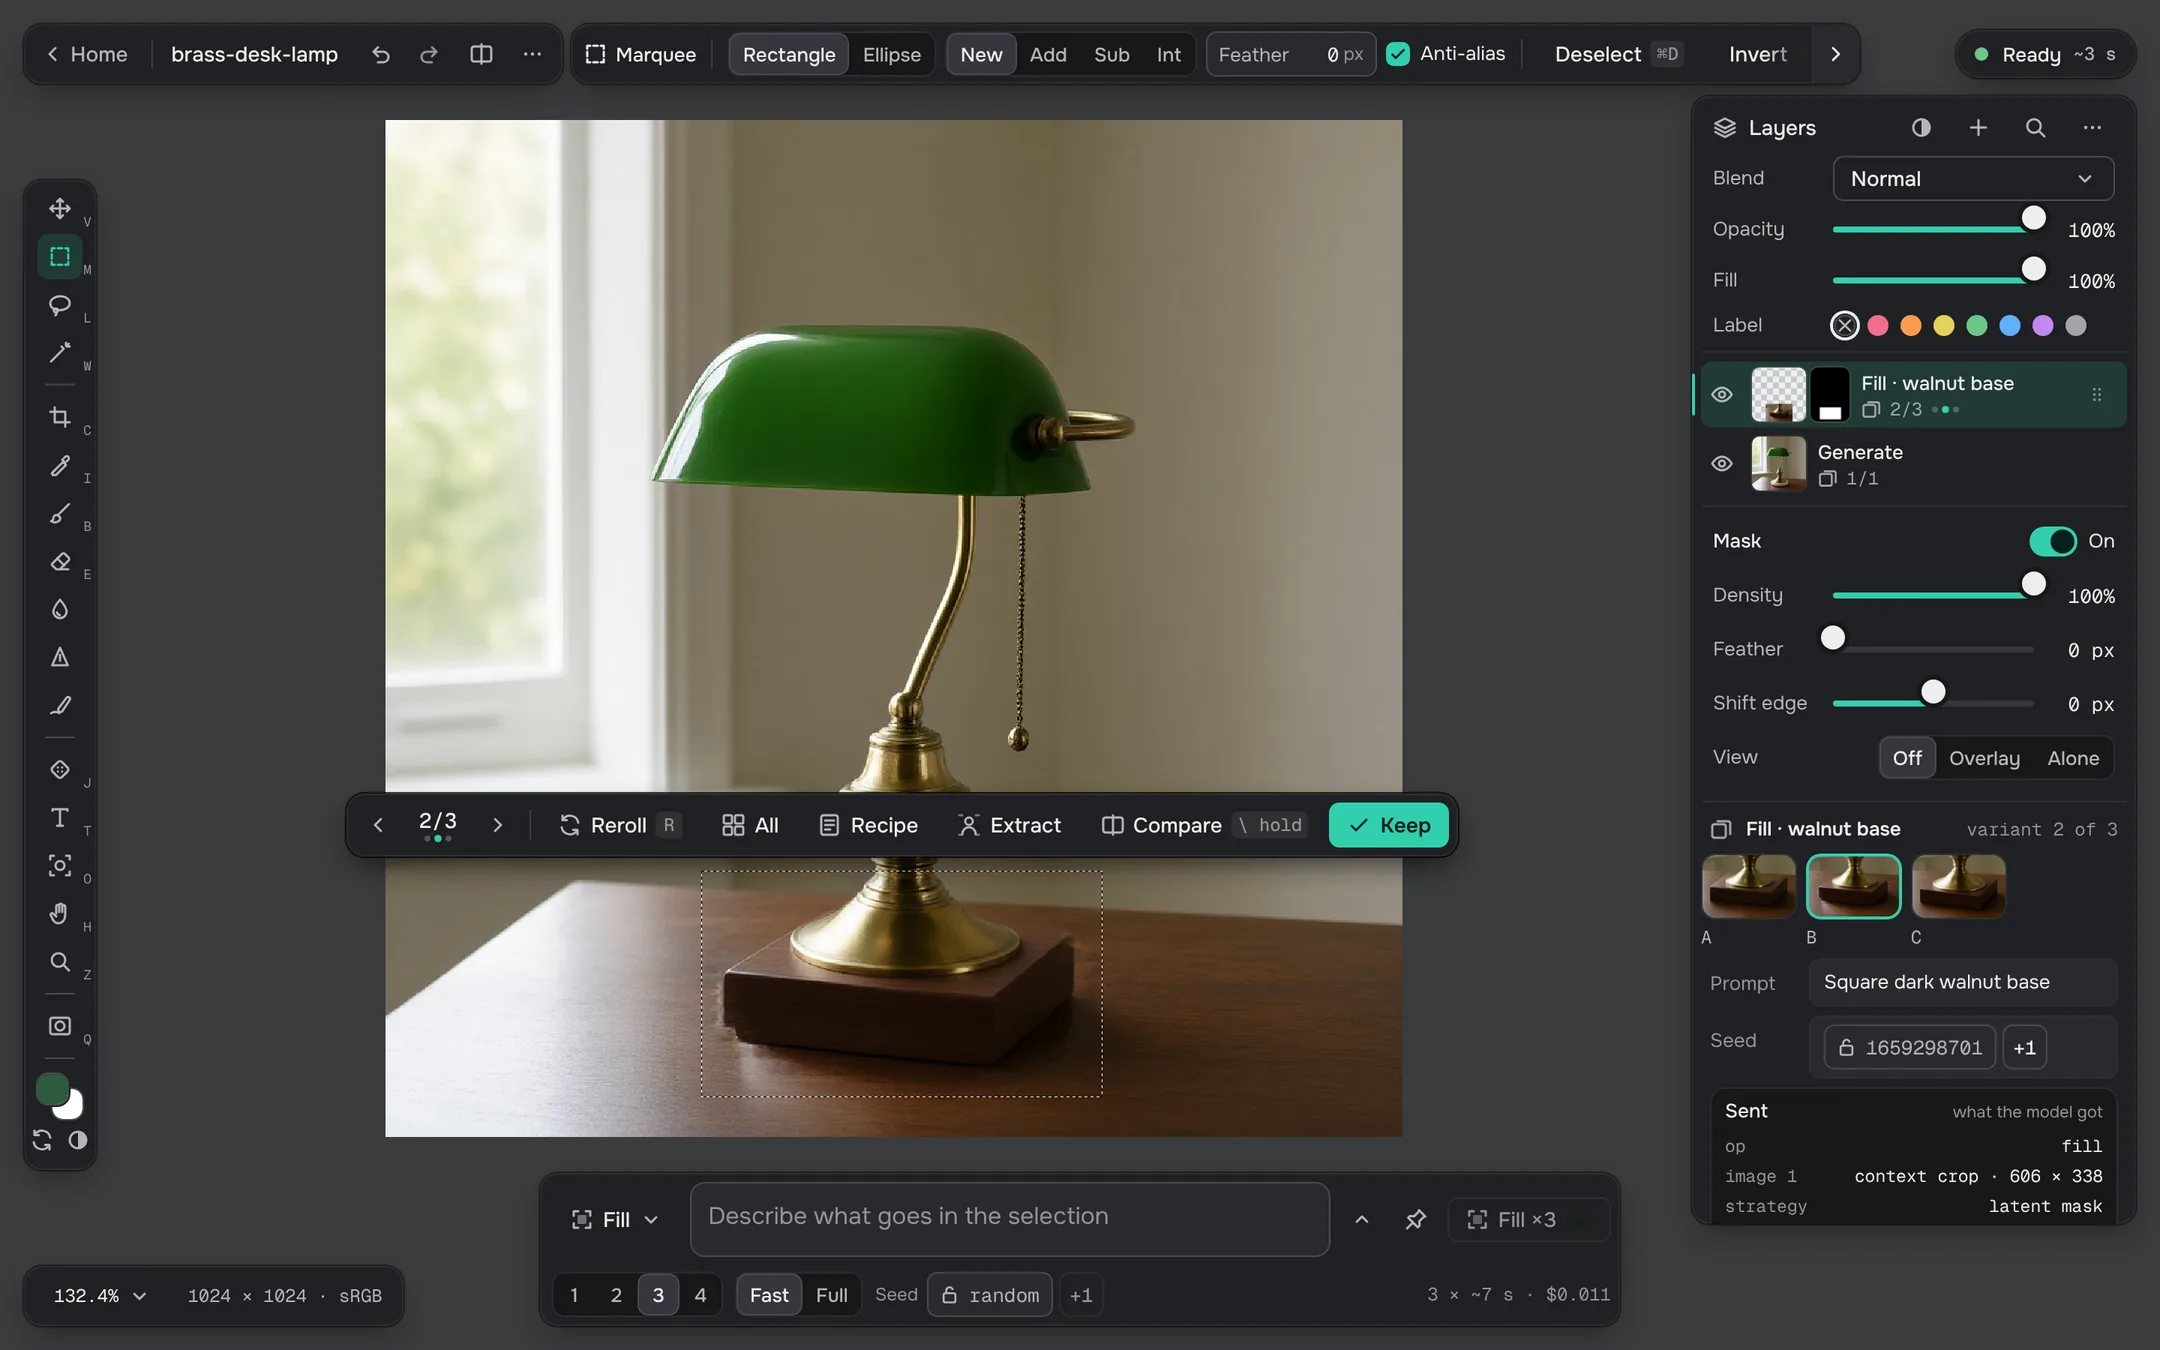The width and height of the screenshot is (2160, 1350).
Task: Select the Move tool
Action: [x=59, y=208]
